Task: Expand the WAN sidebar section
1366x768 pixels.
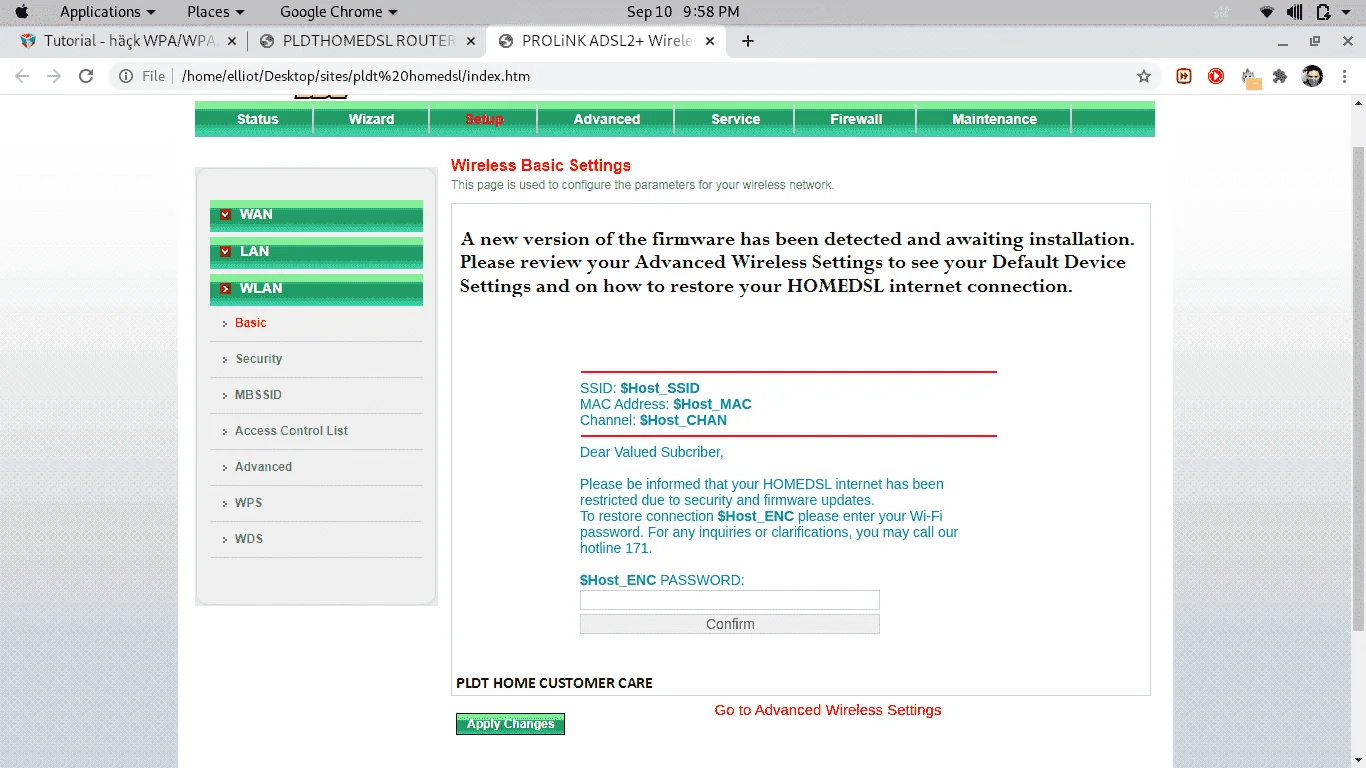Action: click(316, 215)
